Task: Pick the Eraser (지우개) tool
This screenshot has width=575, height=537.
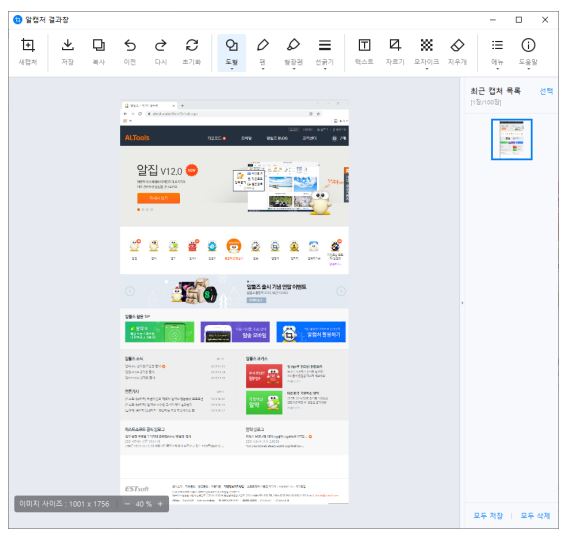Action: point(457,51)
